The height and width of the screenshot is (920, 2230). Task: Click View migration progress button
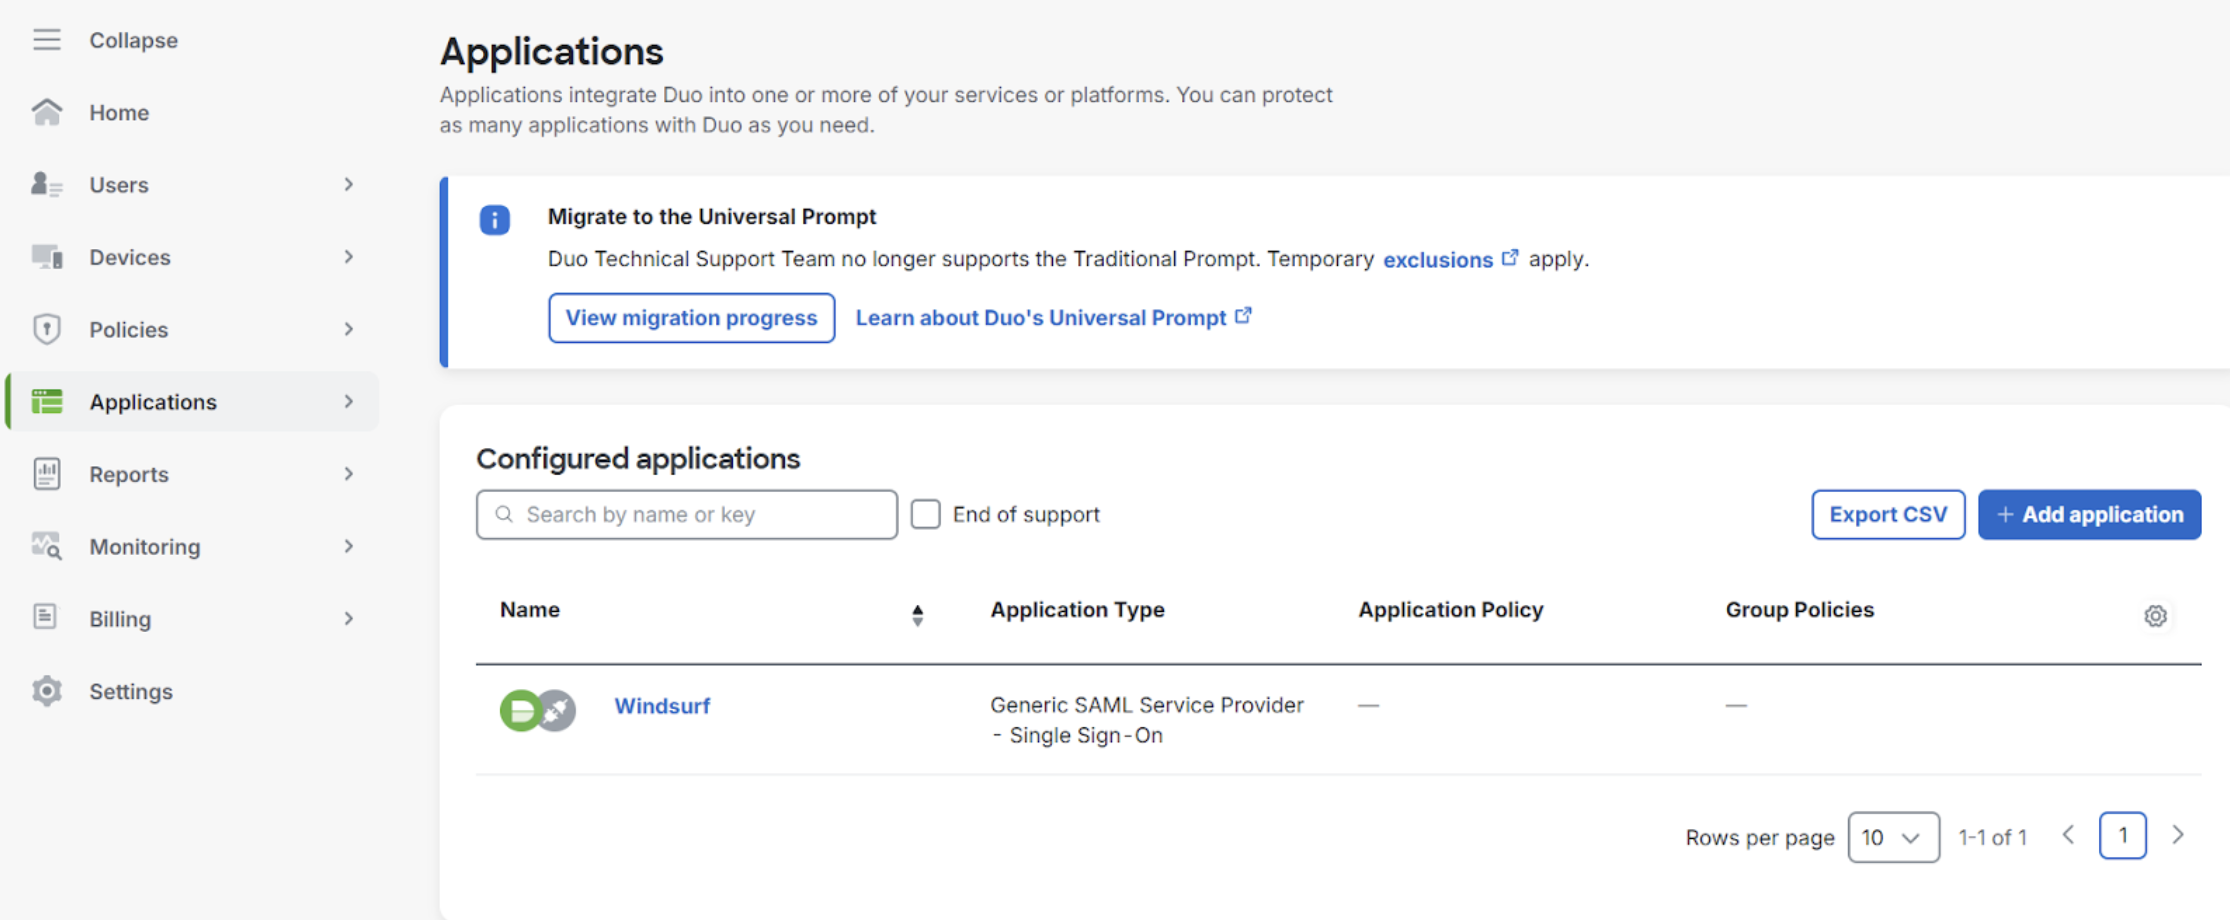(691, 318)
